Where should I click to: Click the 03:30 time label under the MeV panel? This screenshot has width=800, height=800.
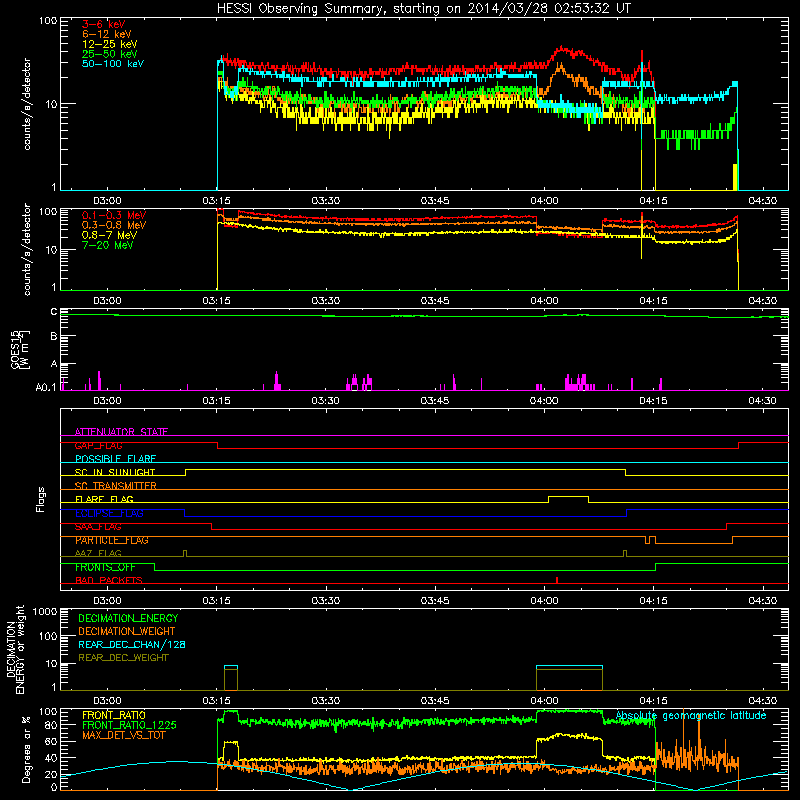[x=326, y=301]
